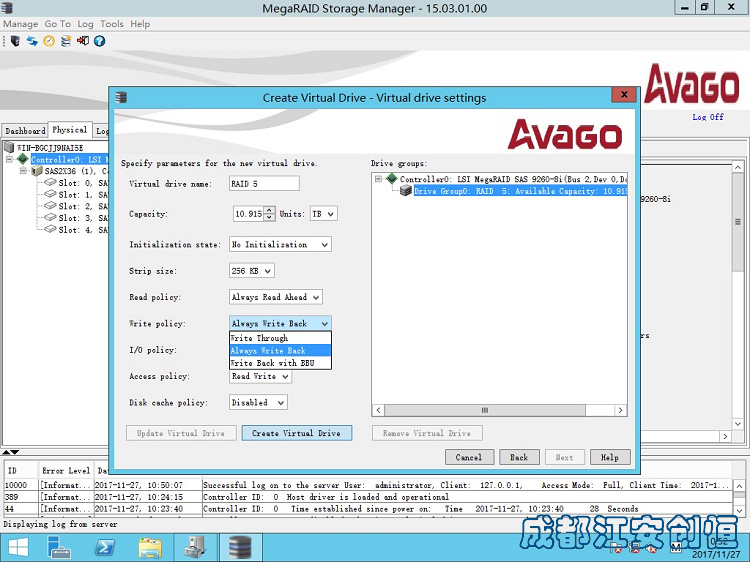Click the orange clock toolbar icon
The width and height of the screenshot is (750, 562).
click(x=49, y=41)
